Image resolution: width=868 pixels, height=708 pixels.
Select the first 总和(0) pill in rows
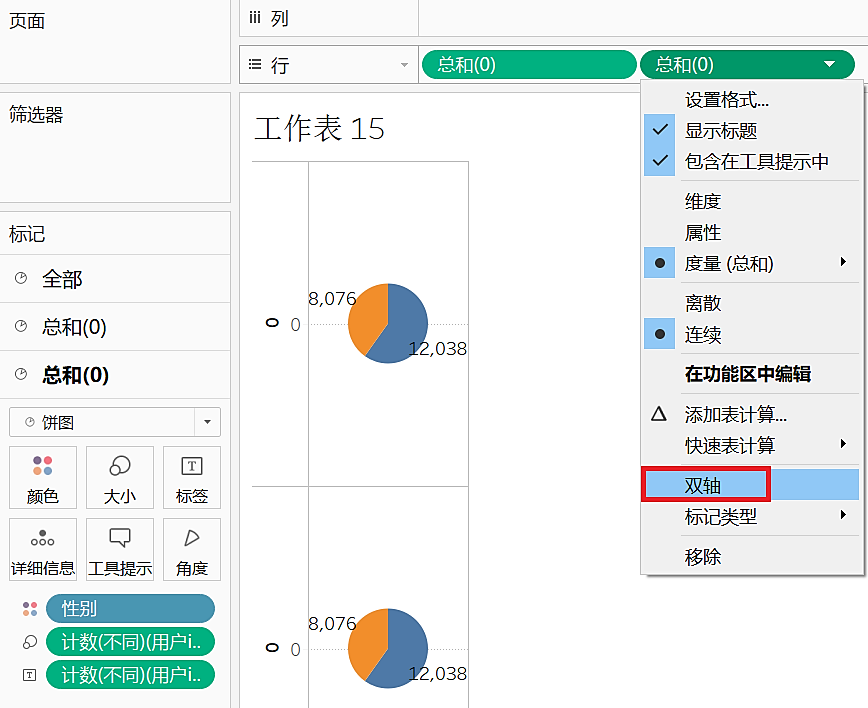529,65
